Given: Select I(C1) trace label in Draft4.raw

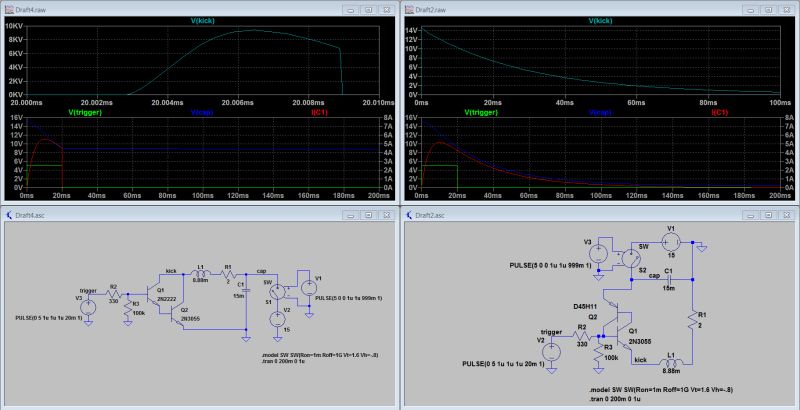Looking at the screenshot, I should pos(317,112).
